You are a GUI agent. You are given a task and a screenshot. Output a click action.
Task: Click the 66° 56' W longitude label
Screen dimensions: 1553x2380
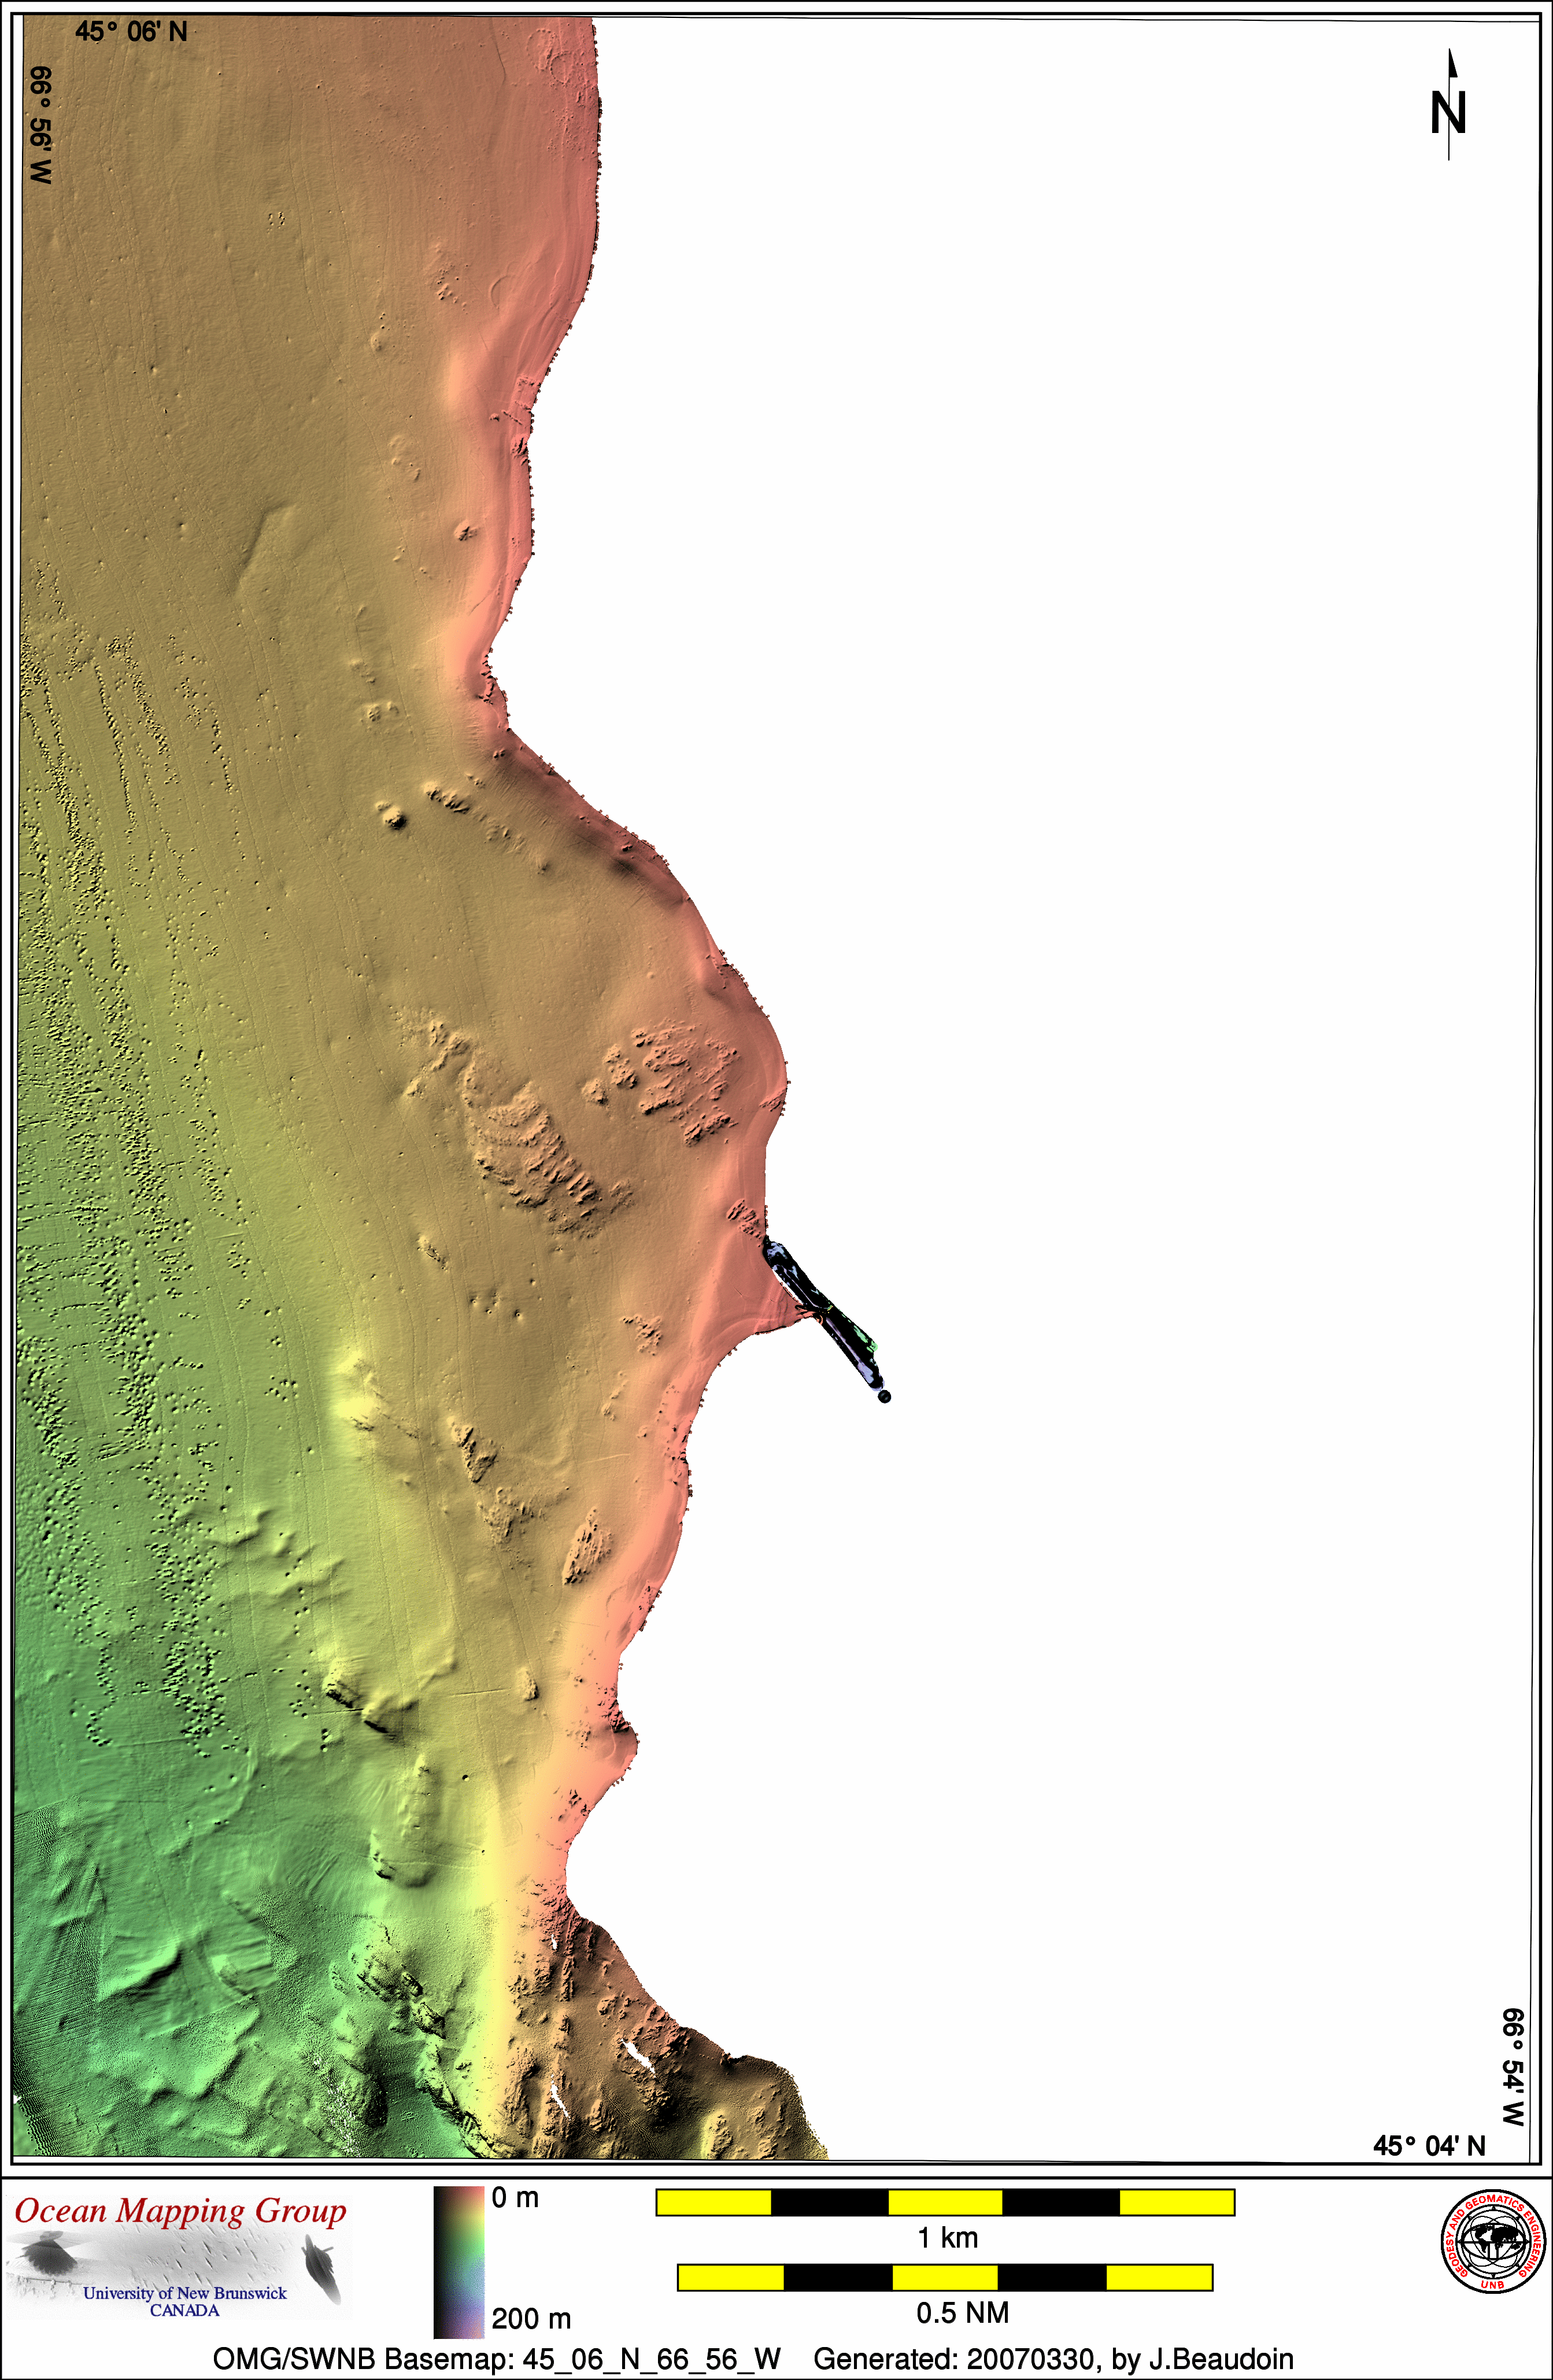40,125
